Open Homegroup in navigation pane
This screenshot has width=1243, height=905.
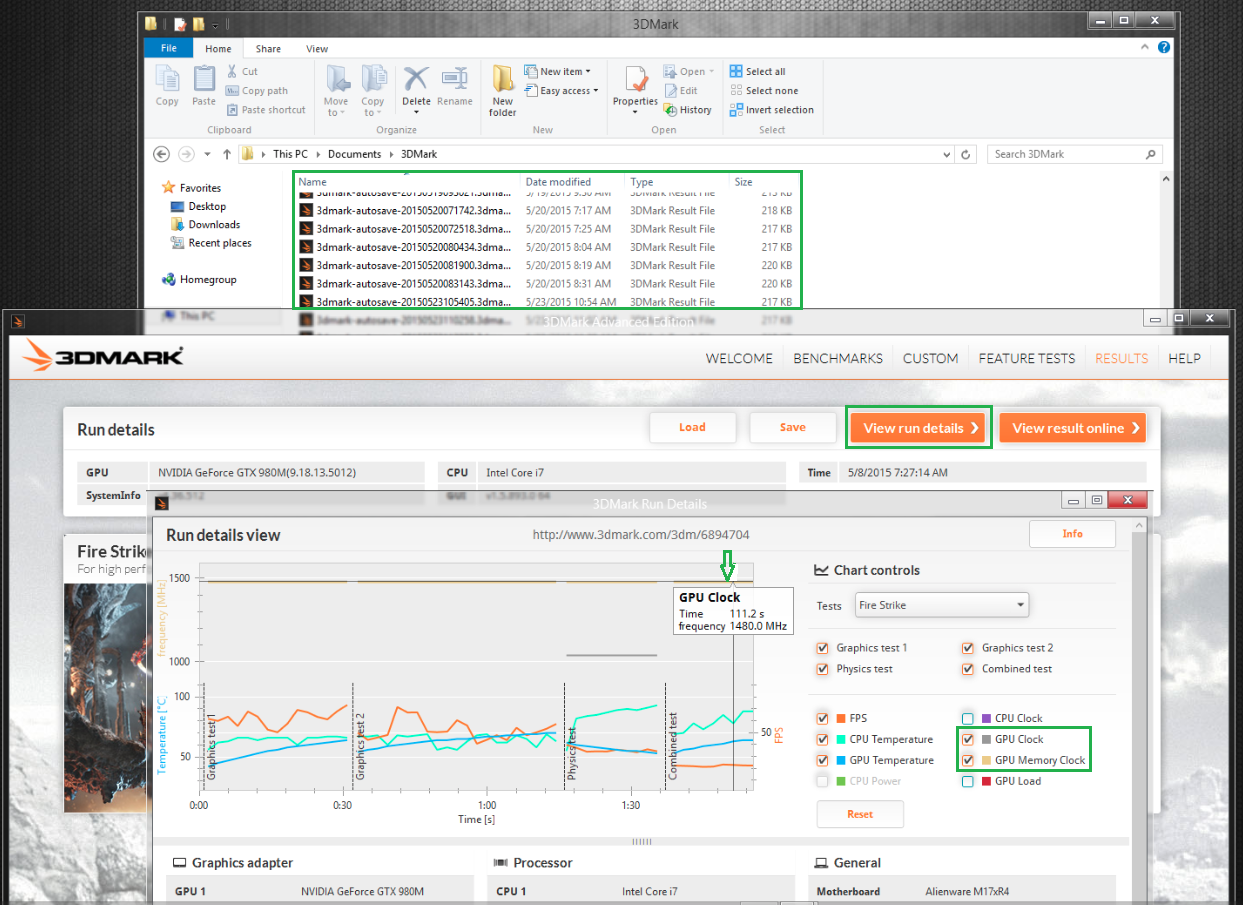click(198, 280)
